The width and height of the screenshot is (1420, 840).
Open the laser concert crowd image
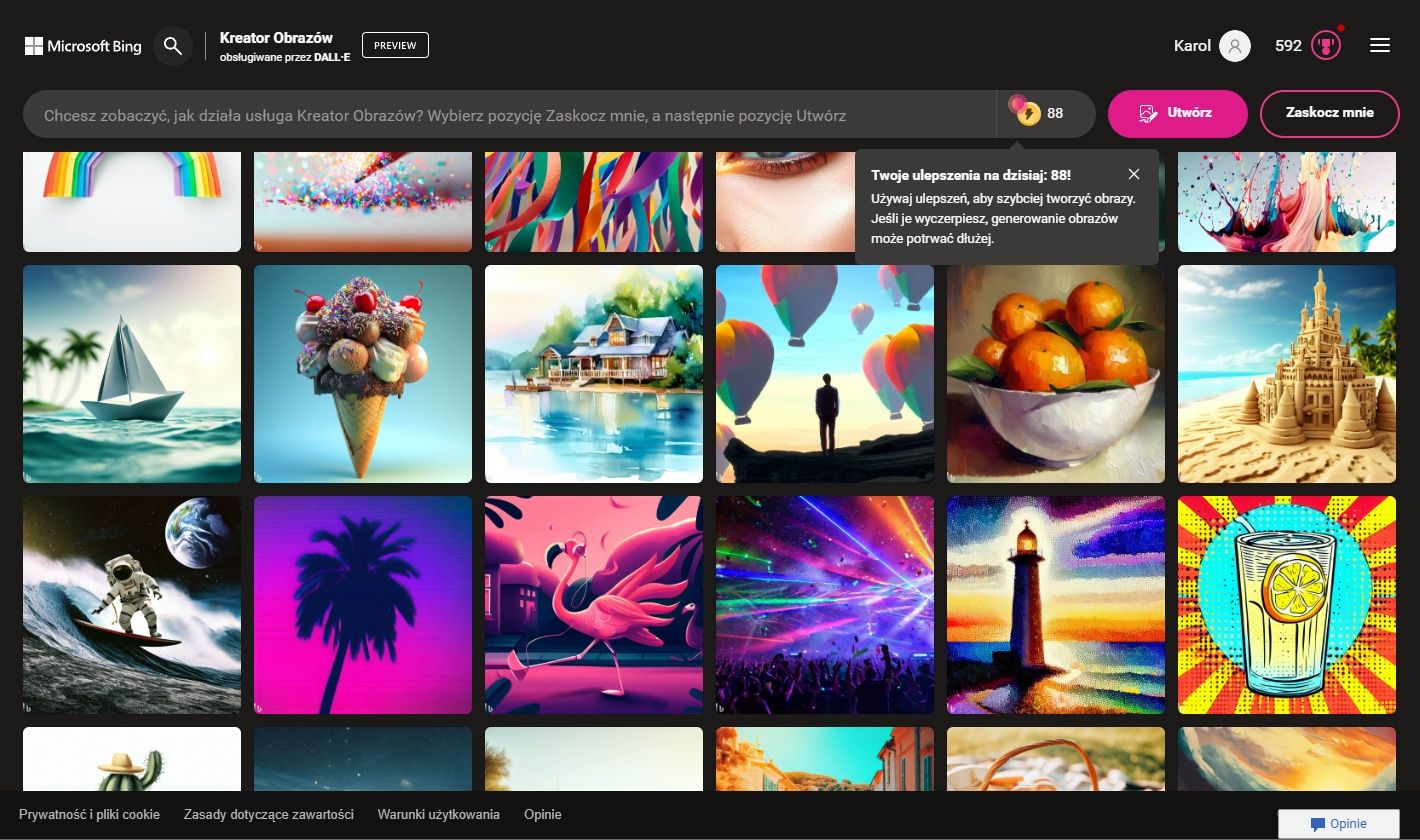[x=825, y=605]
